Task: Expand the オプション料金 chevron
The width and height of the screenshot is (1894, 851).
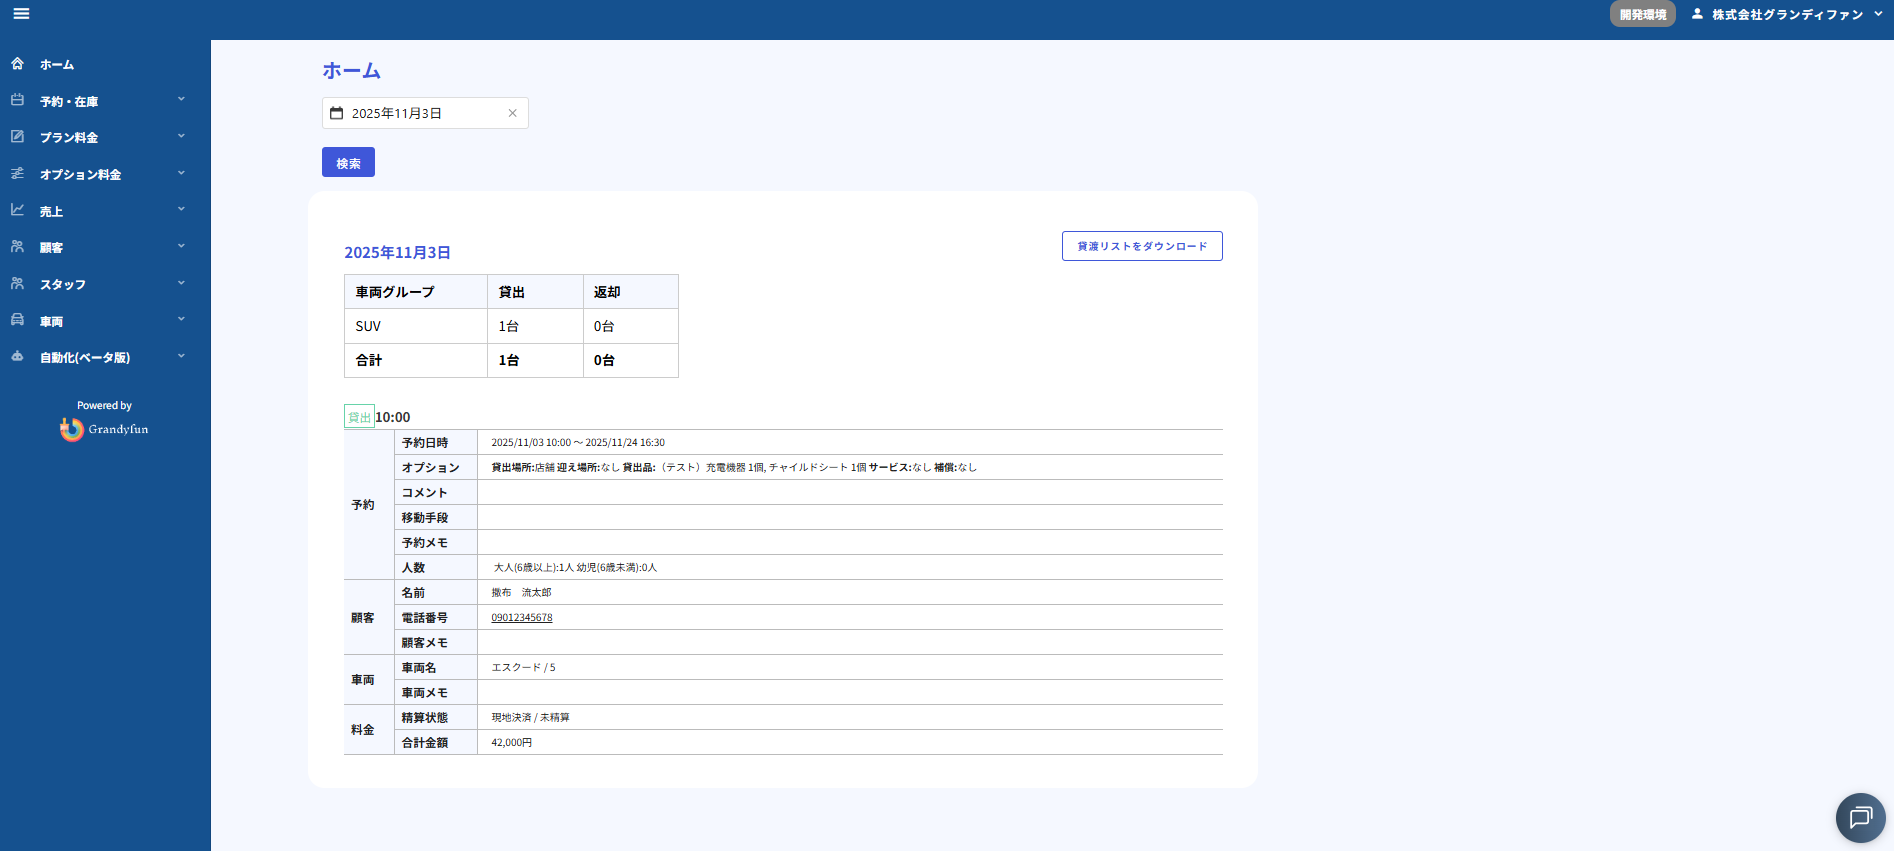Action: (181, 174)
